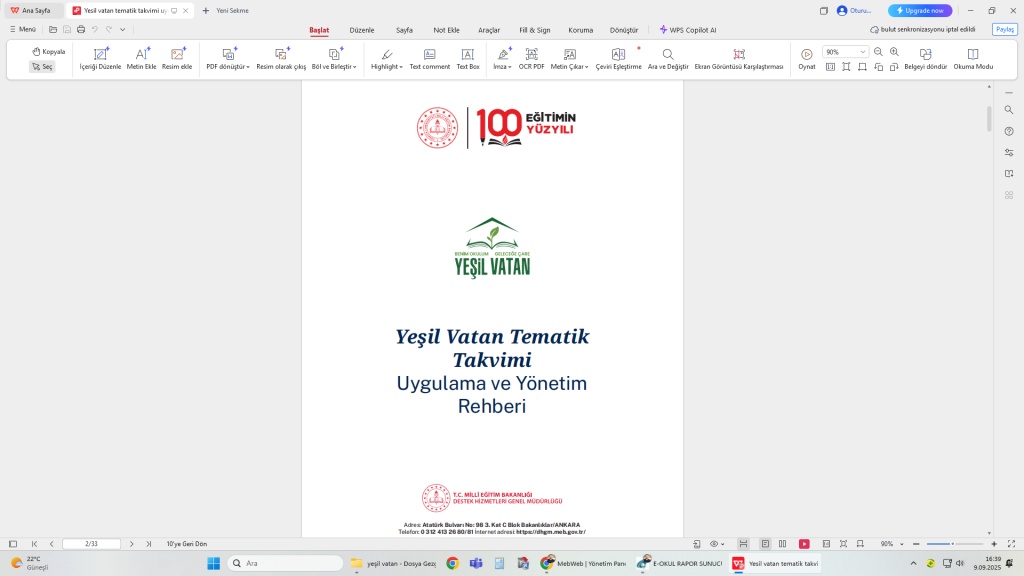1024x576 pixels.
Task: Select the Text comment tool
Action: coord(430,54)
